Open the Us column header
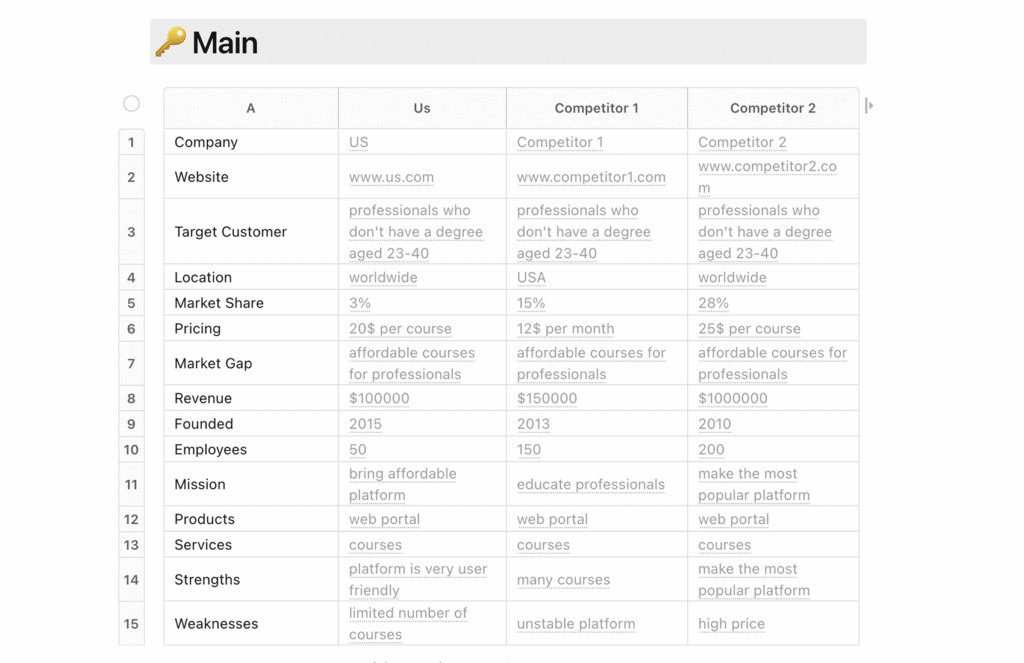Image resolution: width=1024 pixels, height=663 pixels. [422, 108]
